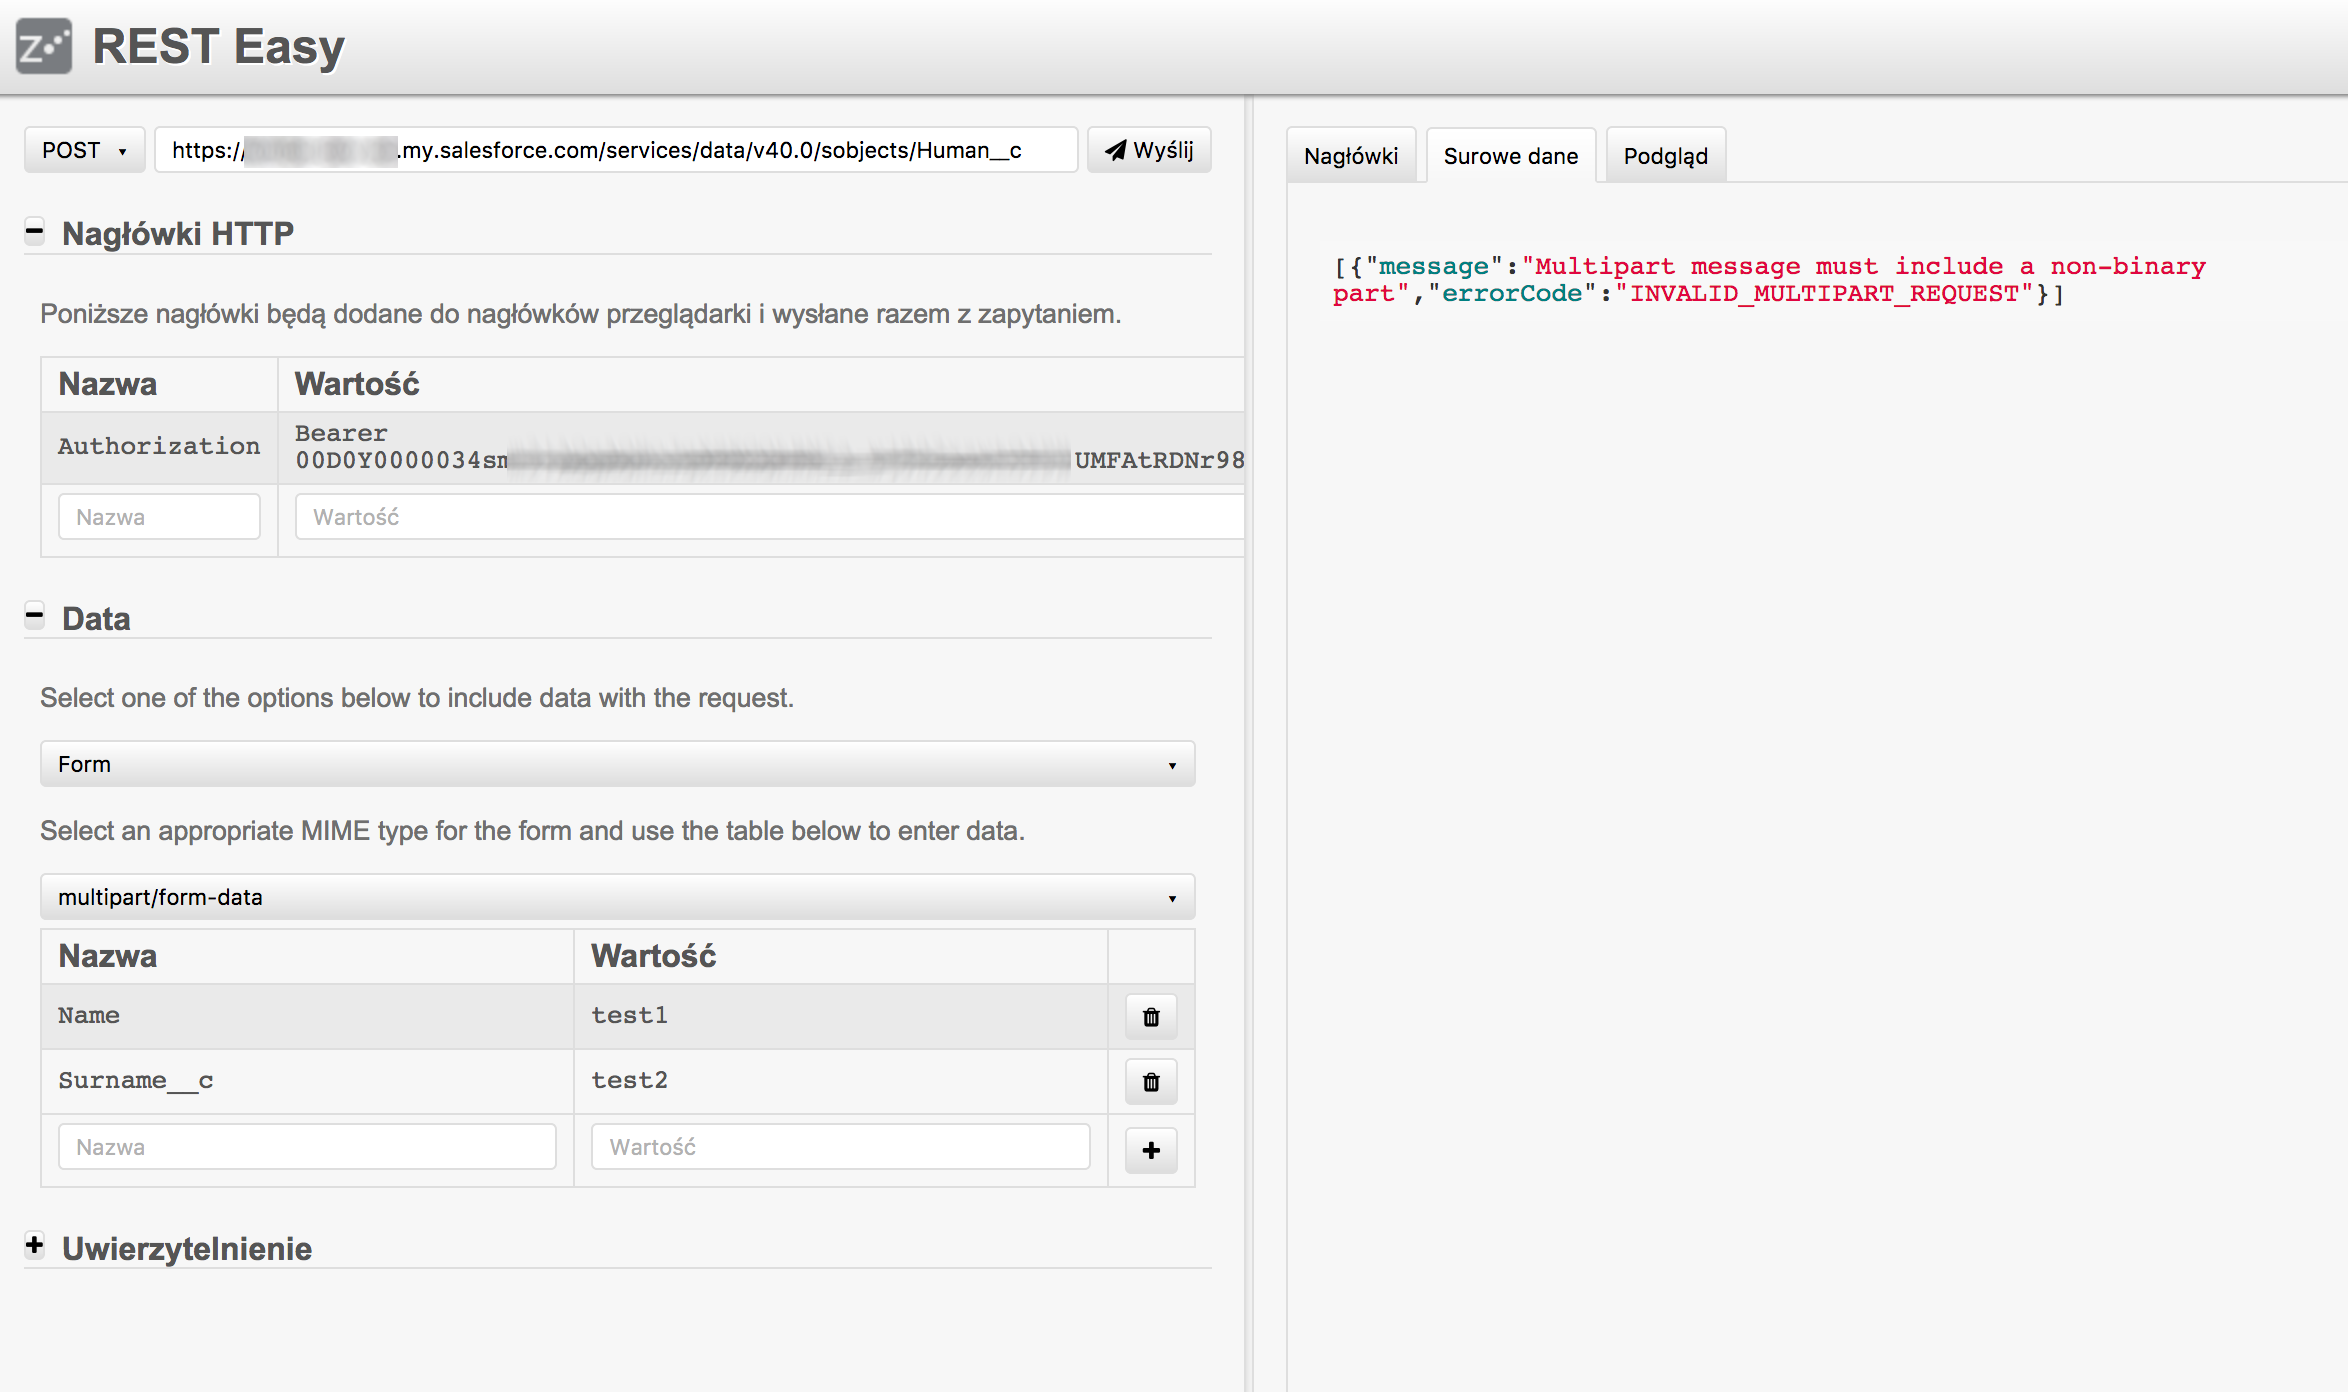Click the form data Wartość input

[x=840, y=1147]
